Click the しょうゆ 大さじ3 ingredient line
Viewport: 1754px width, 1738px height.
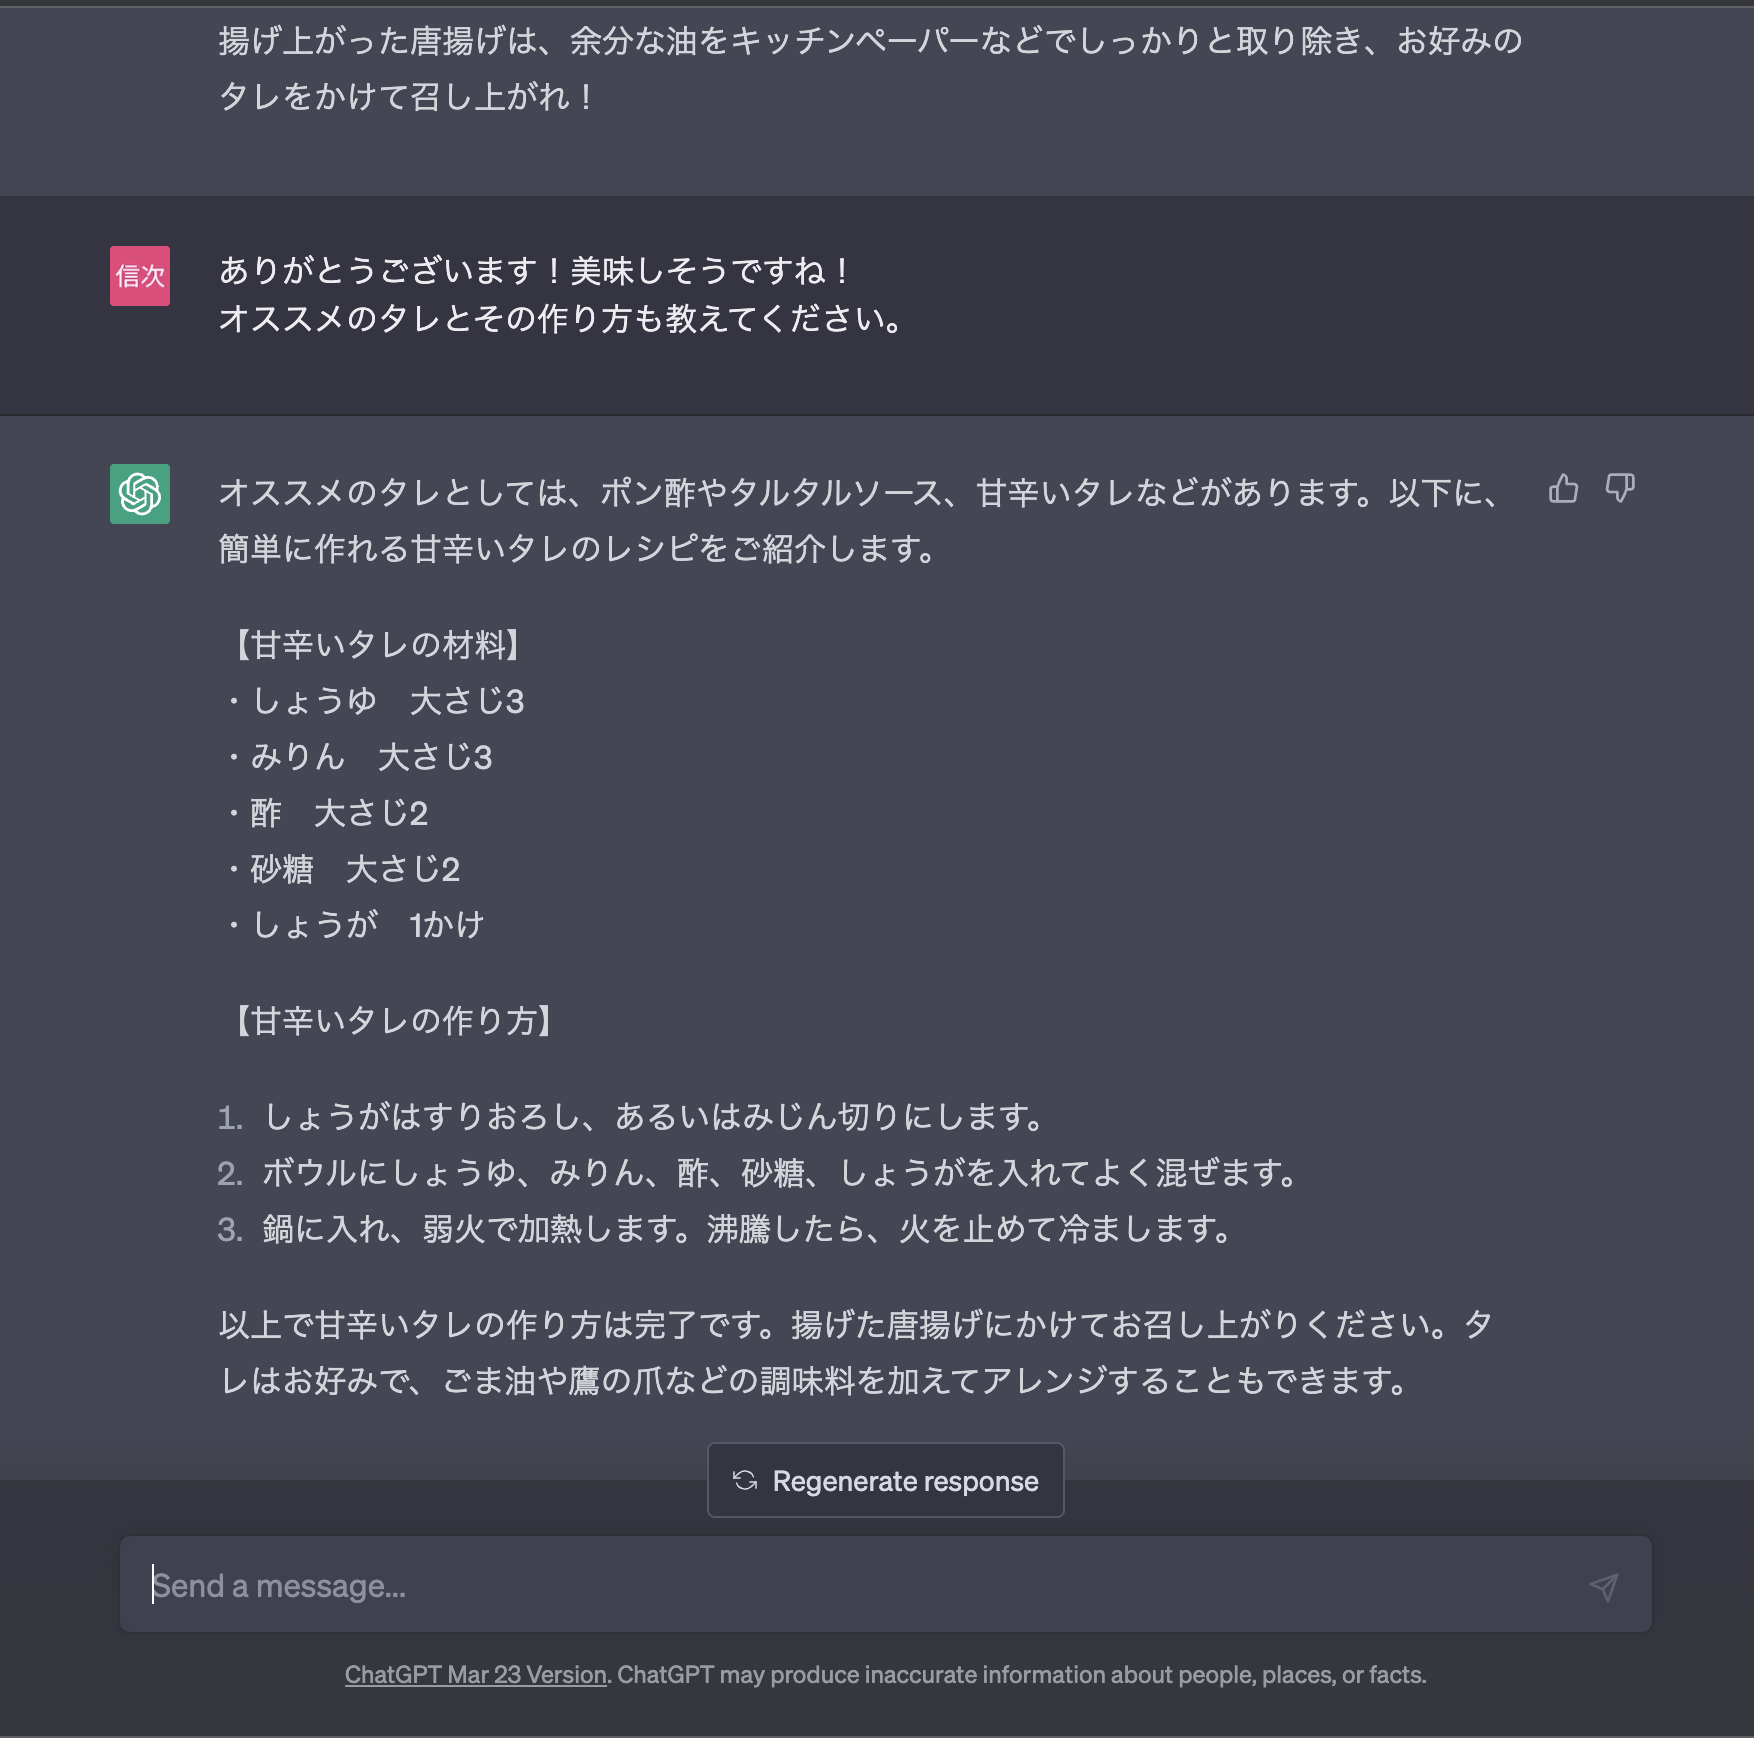pos(376,701)
